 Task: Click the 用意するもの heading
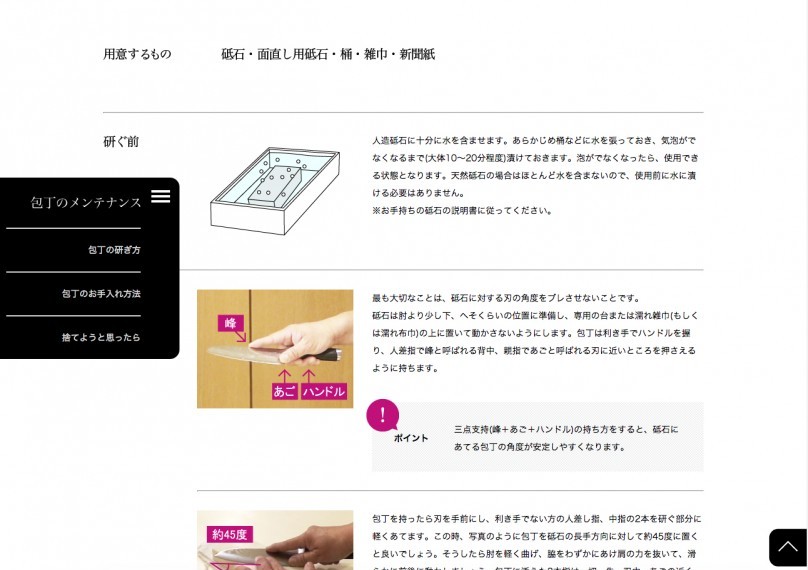[x=137, y=54]
